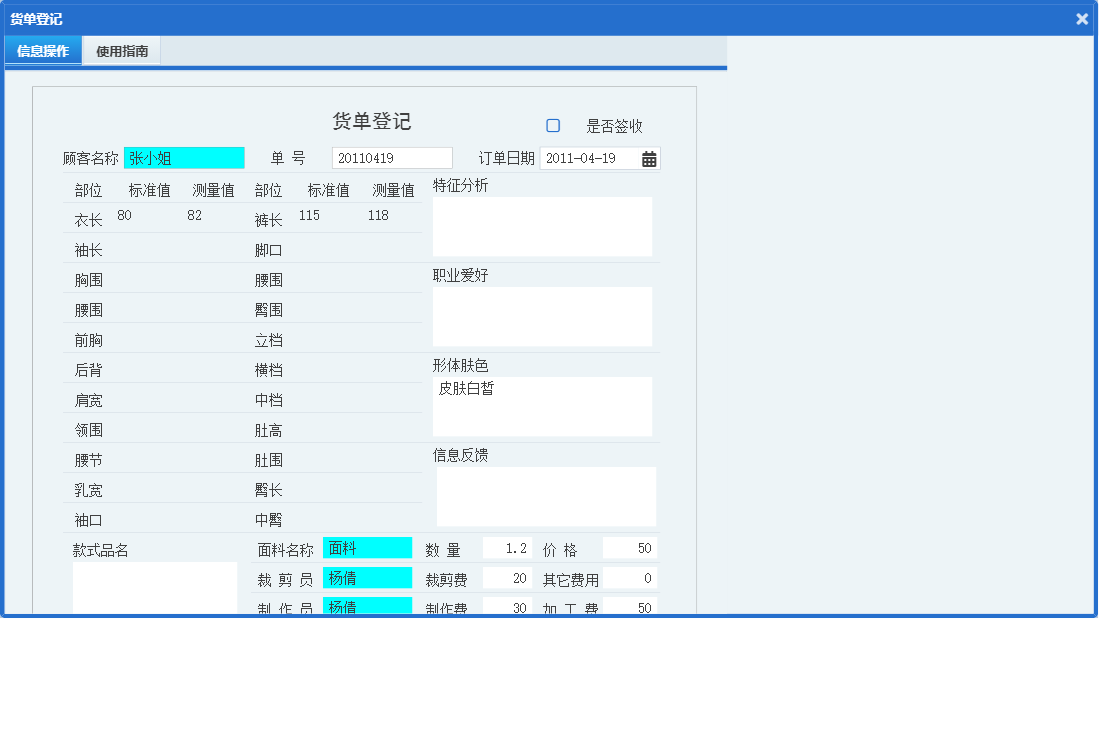Viewport: 1099px width, 747px height.
Task: Click the 顾客名称 field showing 张小姐
Action: tap(184, 157)
